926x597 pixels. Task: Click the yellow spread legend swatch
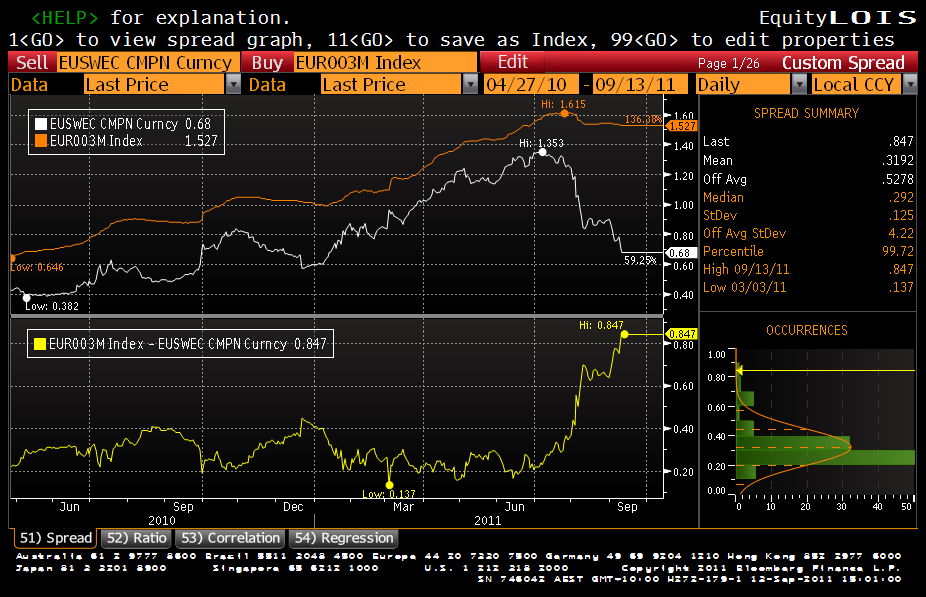point(40,344)
